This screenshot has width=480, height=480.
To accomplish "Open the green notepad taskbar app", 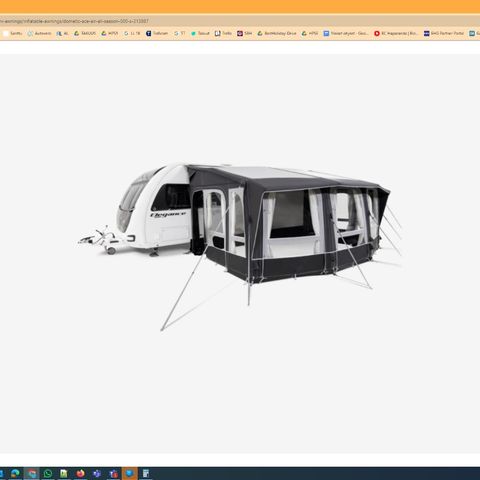I will [64, 473].
